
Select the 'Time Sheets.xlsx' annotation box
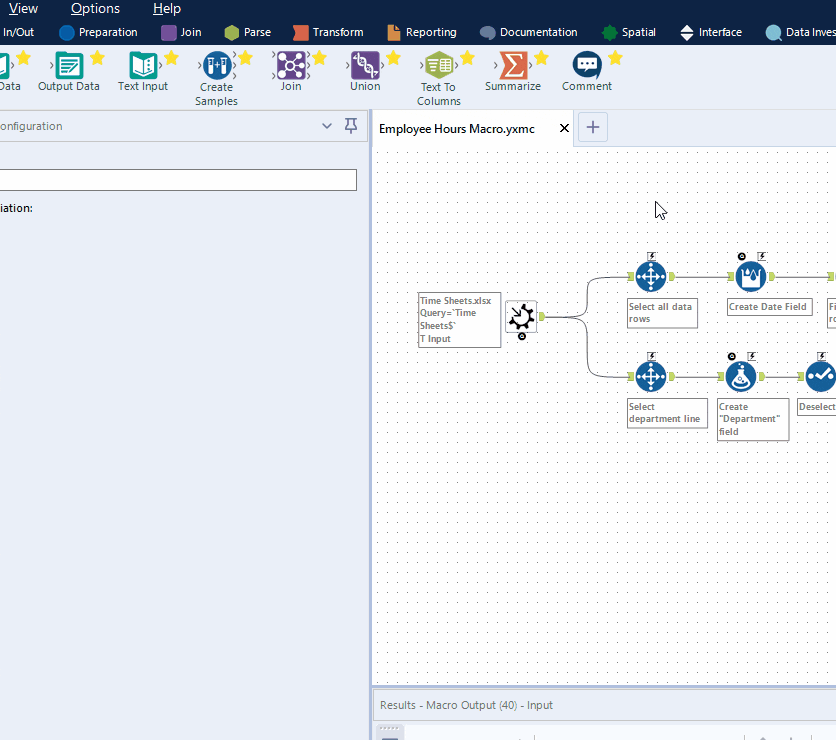pyautogui.click(x=460, y=320)
